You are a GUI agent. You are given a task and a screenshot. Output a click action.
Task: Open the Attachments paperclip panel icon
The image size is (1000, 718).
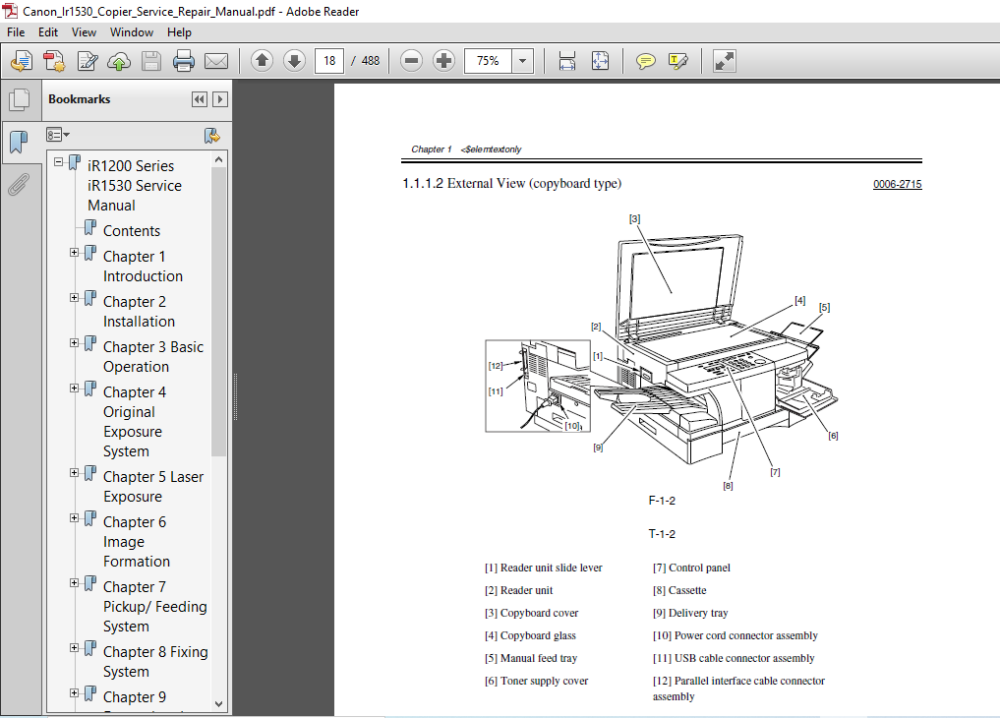pos(19,185)
